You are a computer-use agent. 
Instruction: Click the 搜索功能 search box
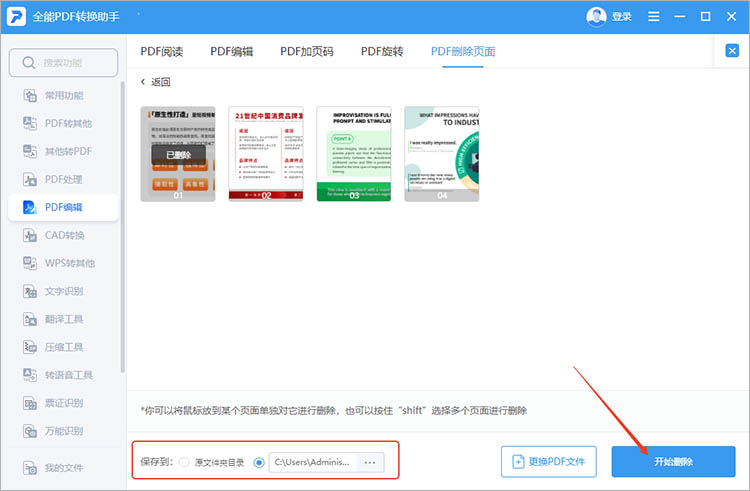63,63
